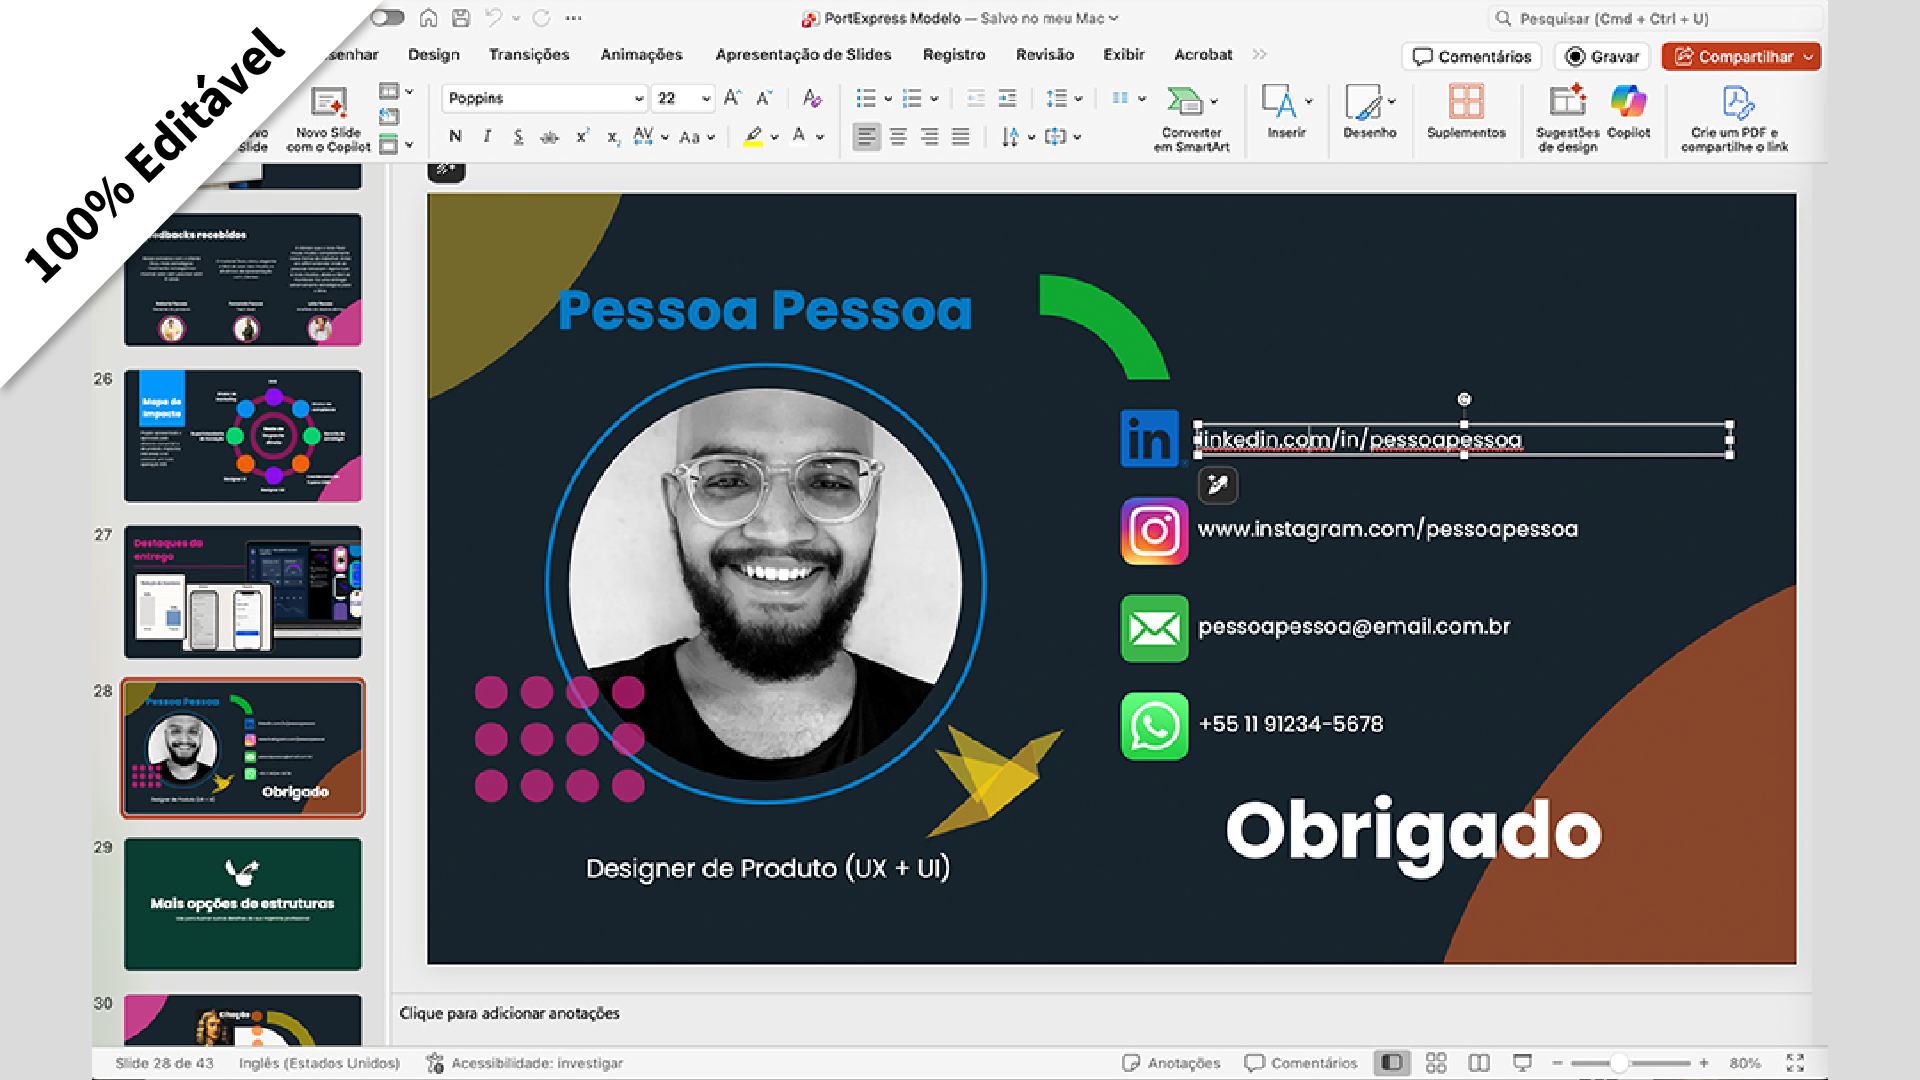Viewport: 1920px width, 1080px height.
Task: Expand the Compartilhar dropdown arrow
Action: [x=1808, y=57]
